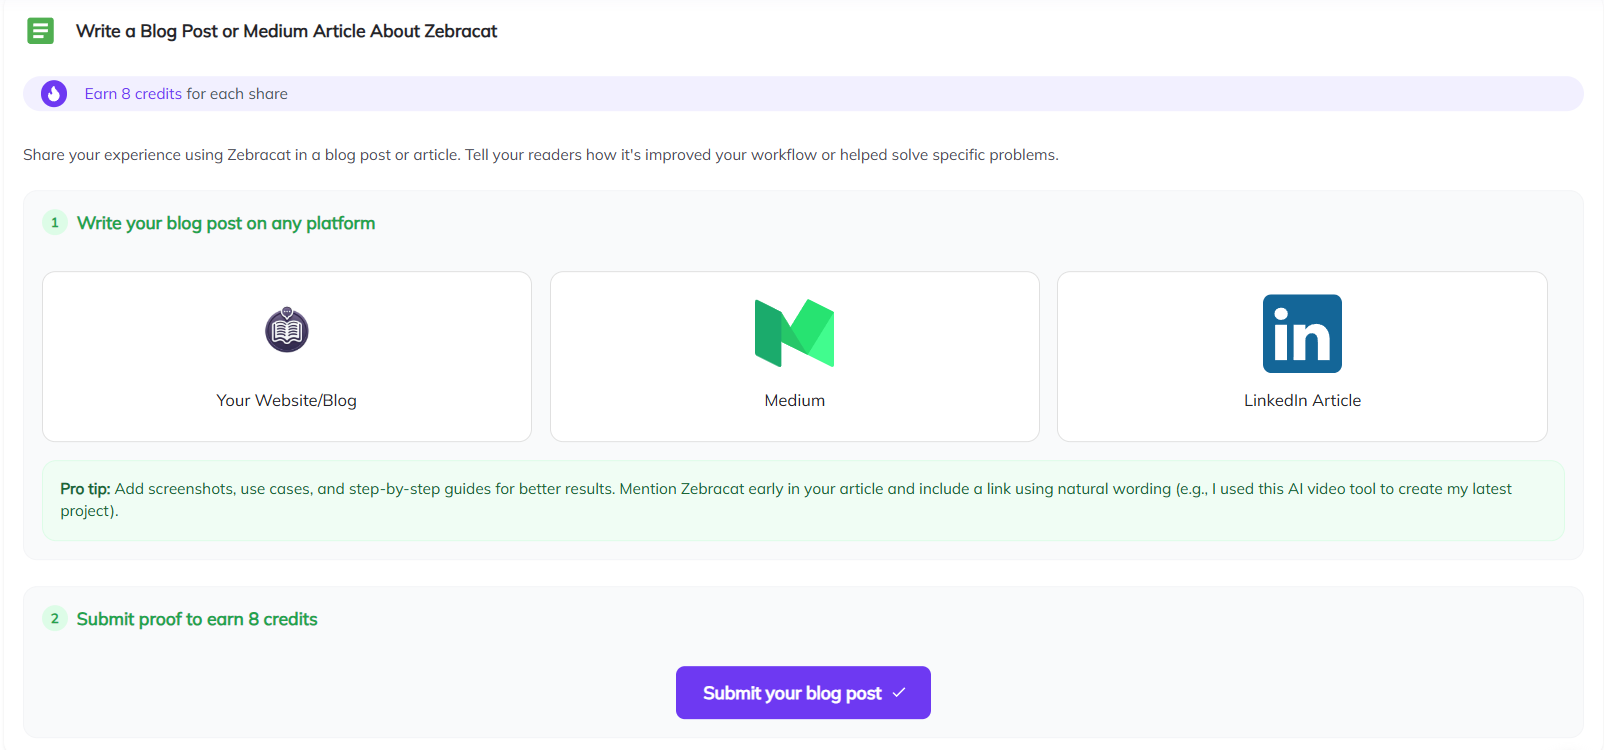Click the purple flame credits icon
The image size is (1604, 750).
54,94
